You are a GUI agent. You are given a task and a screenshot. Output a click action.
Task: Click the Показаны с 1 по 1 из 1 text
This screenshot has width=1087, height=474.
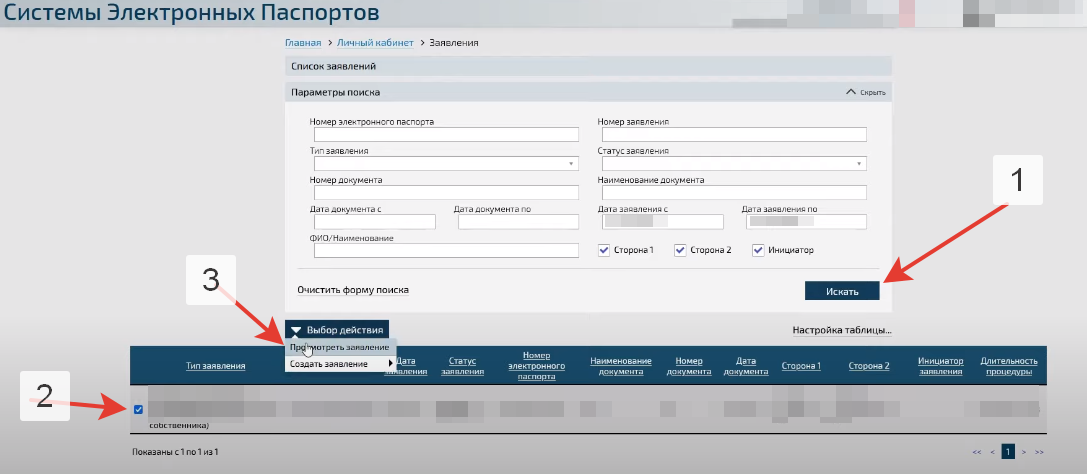pyautogui.click(x=175, y=452)
